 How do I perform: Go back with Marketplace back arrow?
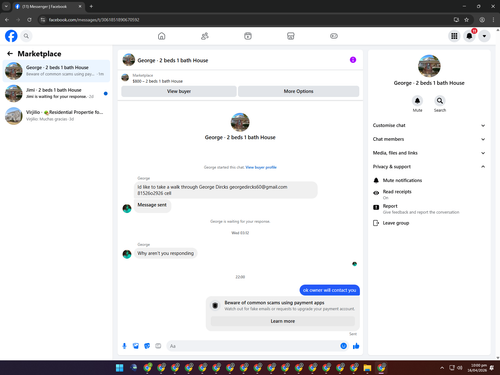[10, 54]
